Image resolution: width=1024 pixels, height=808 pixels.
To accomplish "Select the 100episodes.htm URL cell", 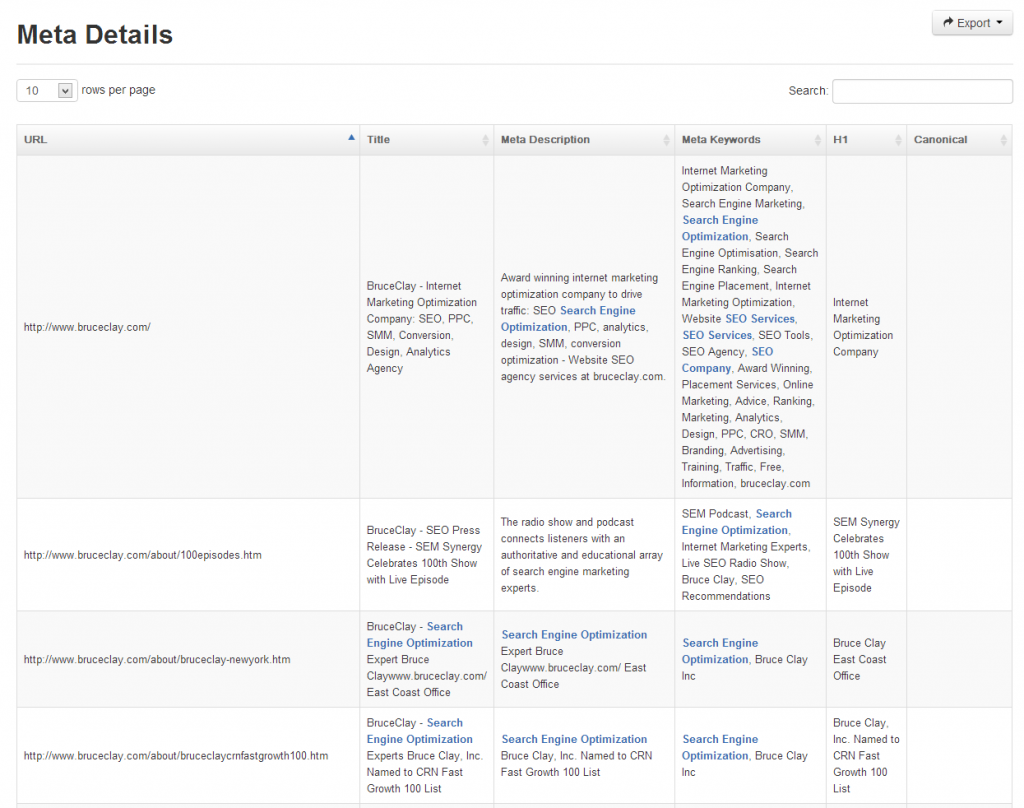I will [188, 555].
